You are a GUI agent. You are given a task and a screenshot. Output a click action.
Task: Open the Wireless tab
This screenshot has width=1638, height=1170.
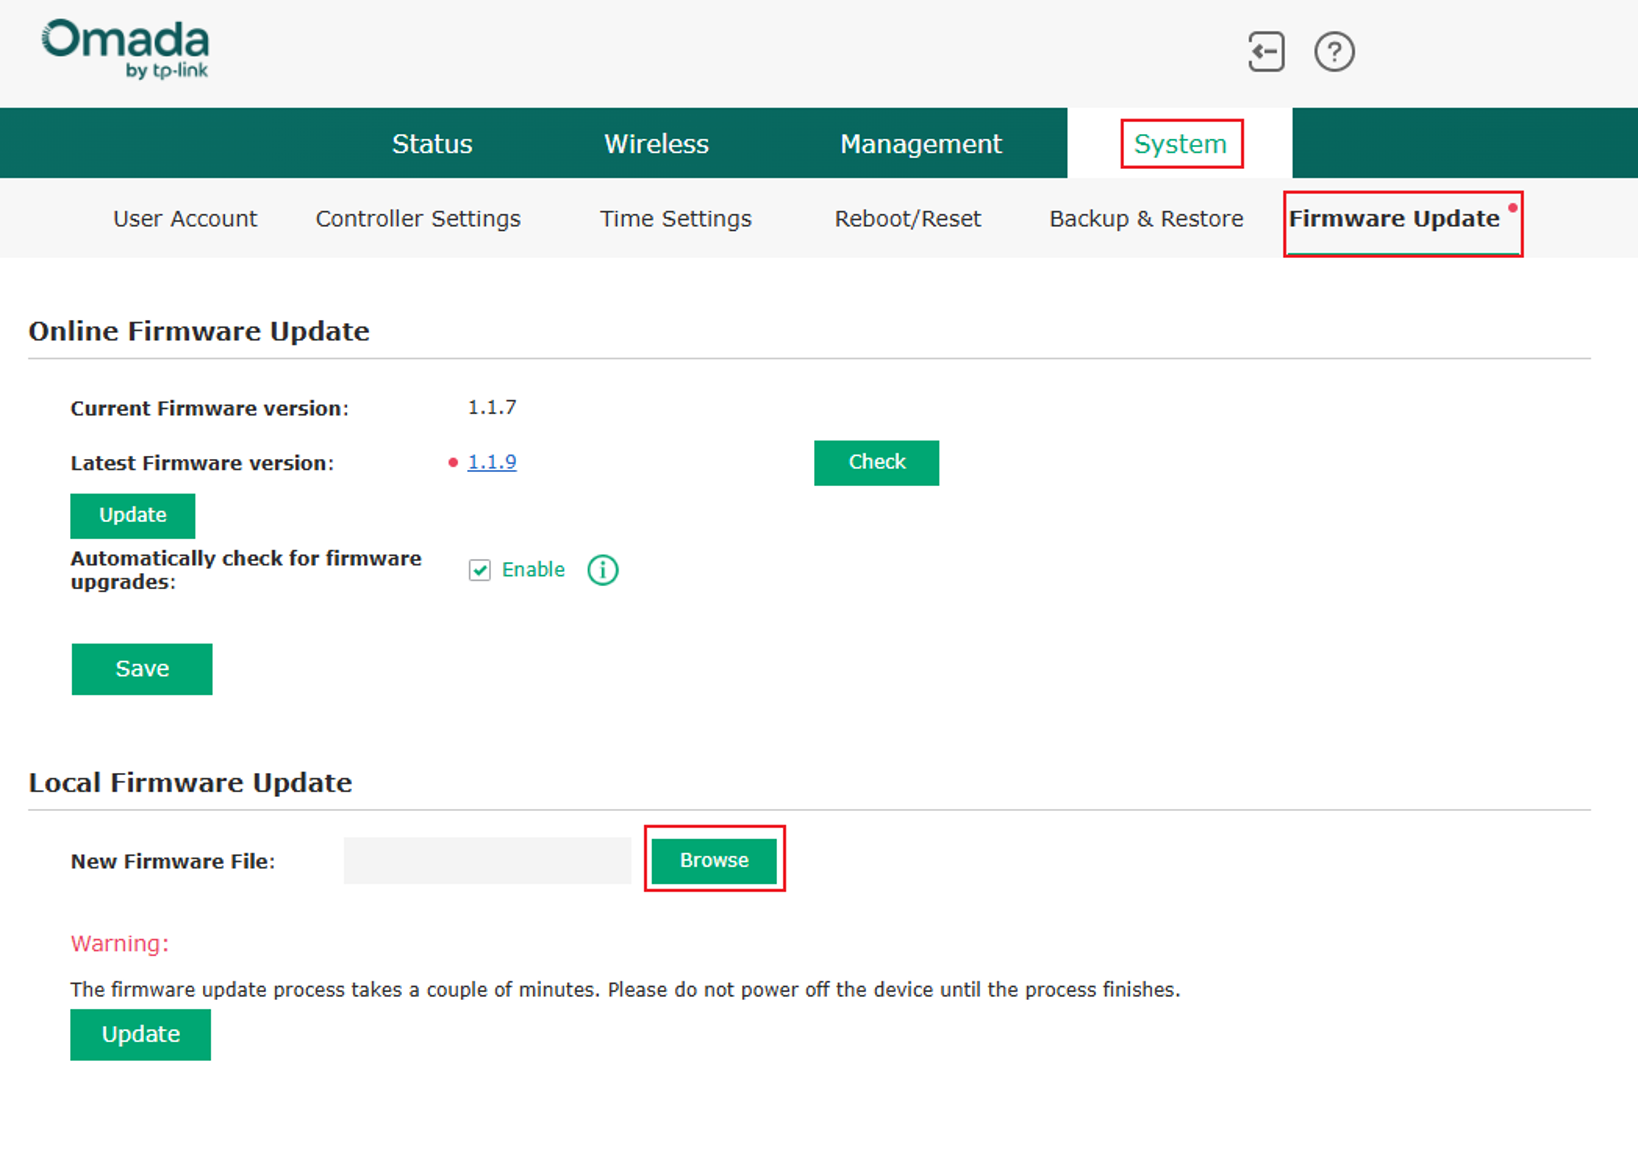(656, 144)
